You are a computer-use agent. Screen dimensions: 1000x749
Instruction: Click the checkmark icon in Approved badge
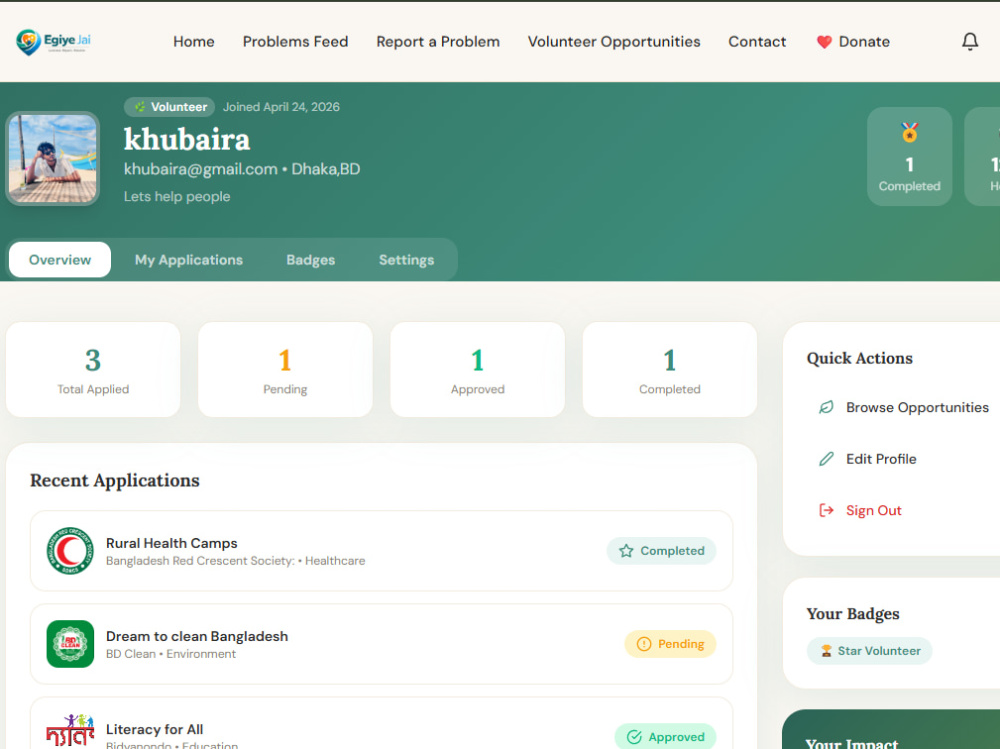(x=634, y=737)
